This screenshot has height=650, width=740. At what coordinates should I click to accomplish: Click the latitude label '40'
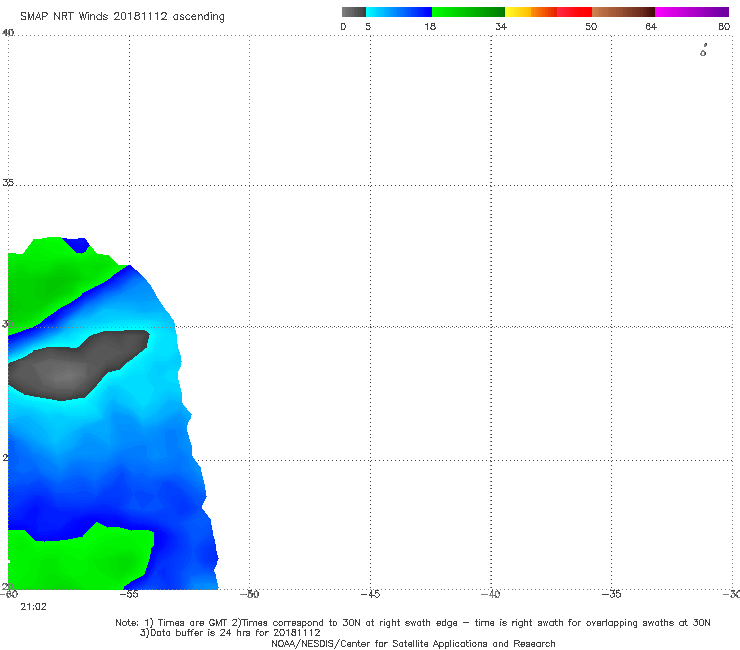coord(8,33)
